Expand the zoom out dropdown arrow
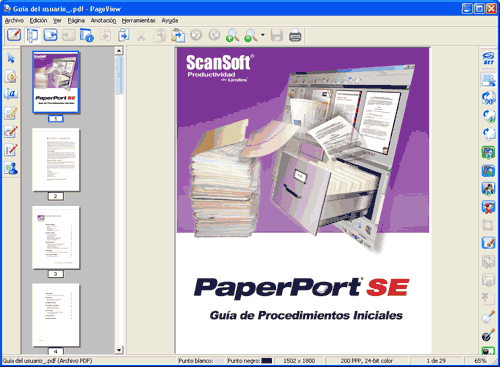Image resolution: width=500 pixels, height=367 pixels. [263, 35]
